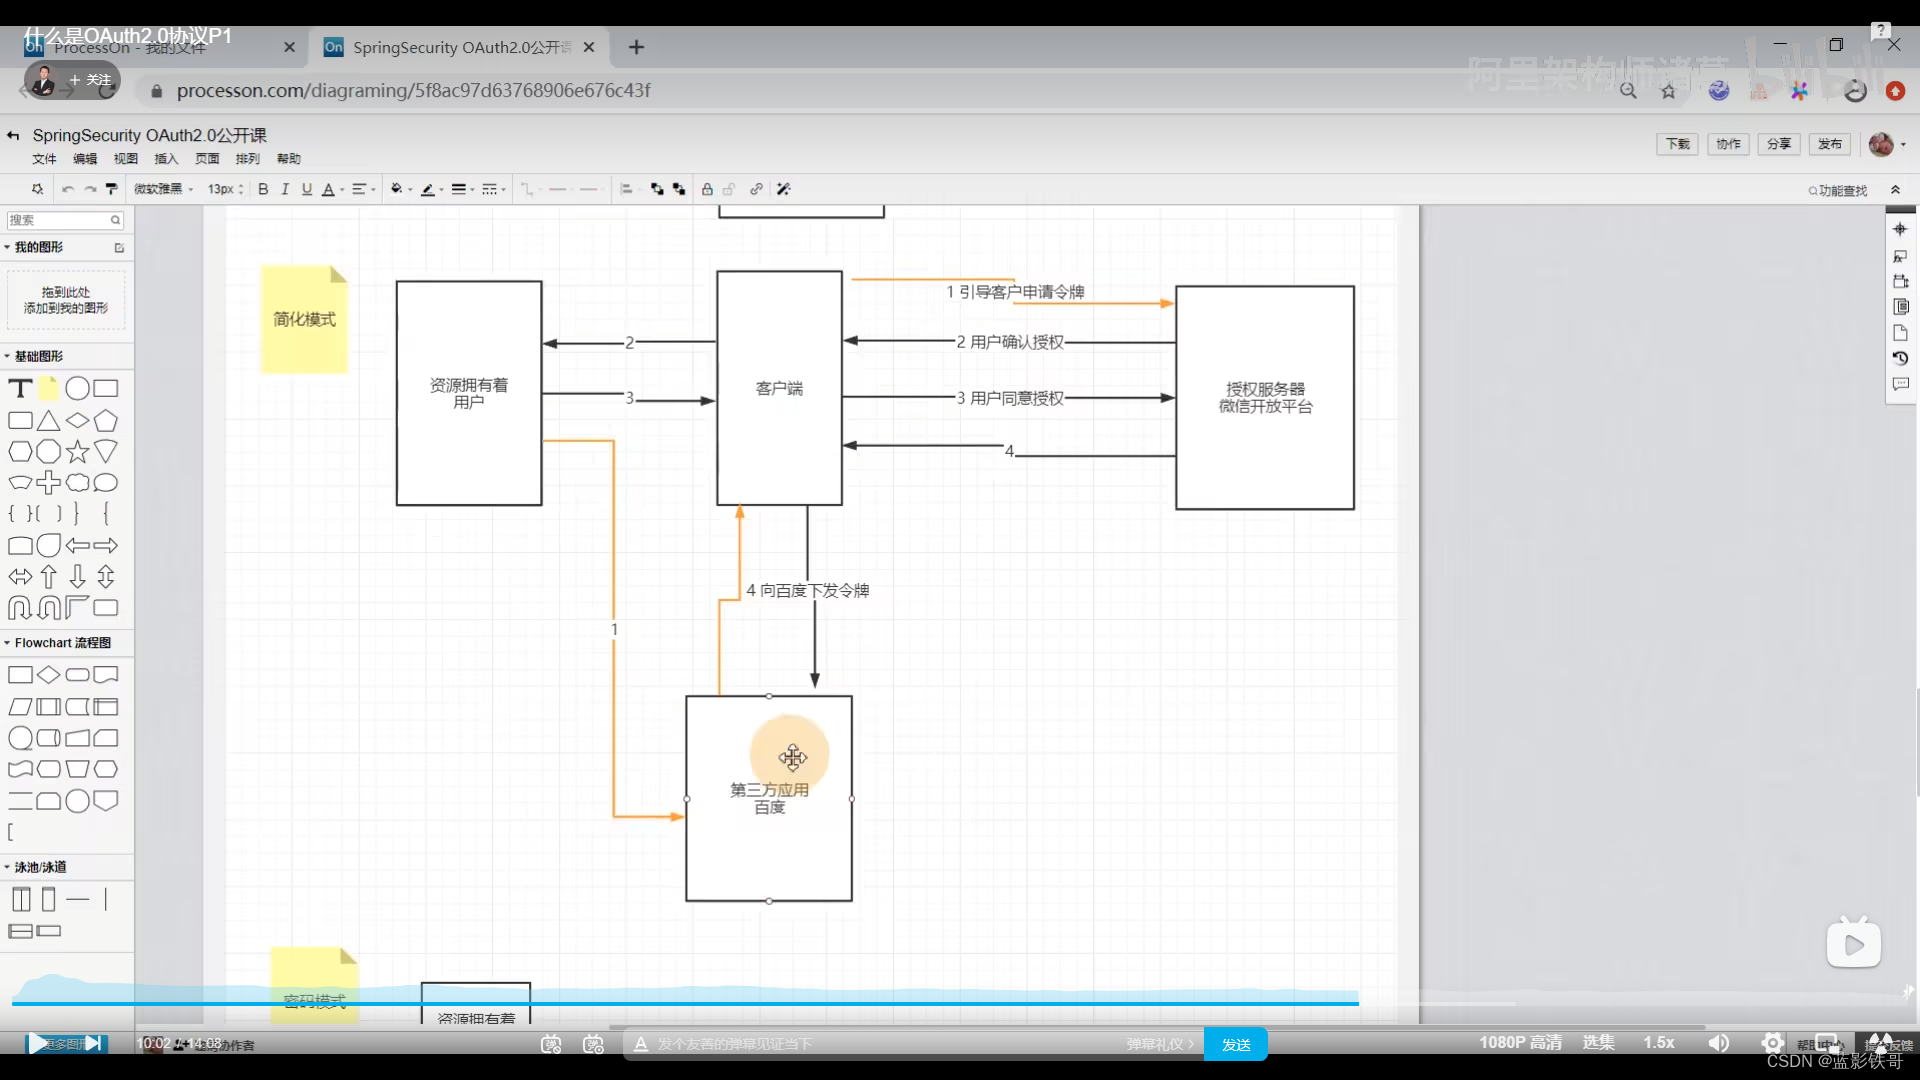This screenshot has height=1080, width=1920.
Task: Collapse the Flowchart 流程图 section
Action: click(7, 643)
